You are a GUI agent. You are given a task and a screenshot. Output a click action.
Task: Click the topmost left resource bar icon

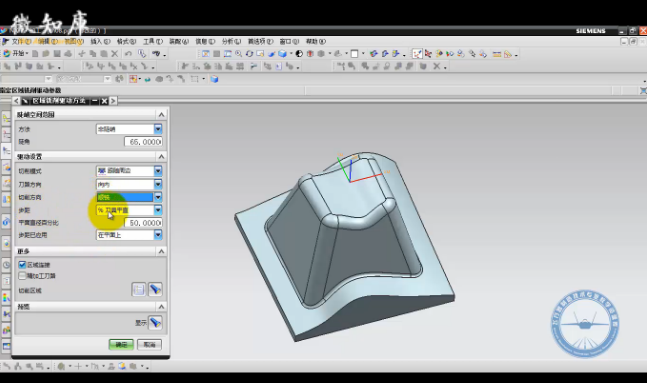coord(6,118)
